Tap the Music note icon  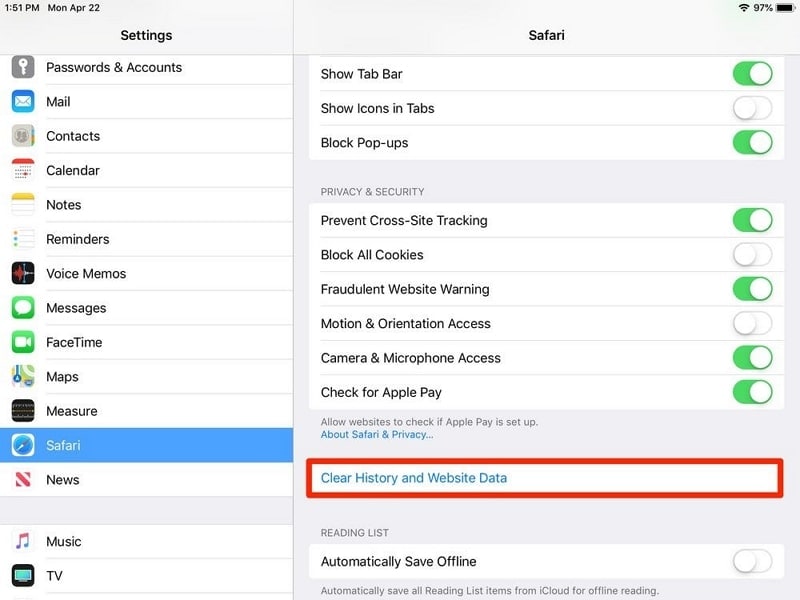click(x=23, y=541)
